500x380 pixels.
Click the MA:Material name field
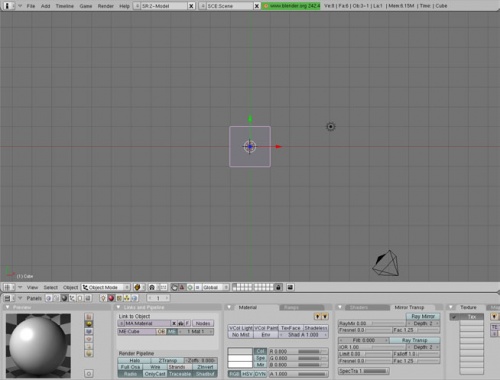pos(147,323)
